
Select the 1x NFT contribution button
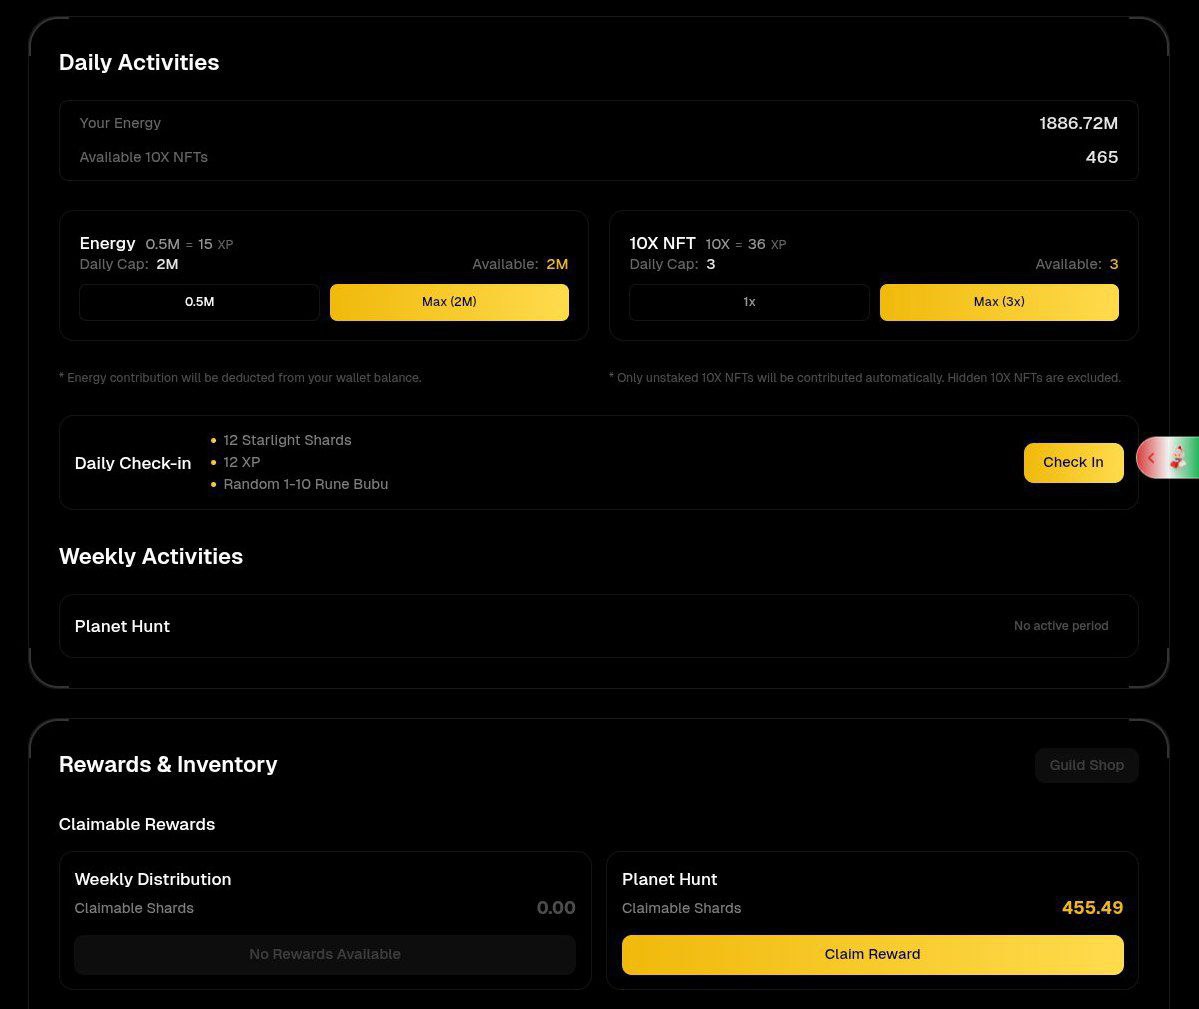click(749, 302)
